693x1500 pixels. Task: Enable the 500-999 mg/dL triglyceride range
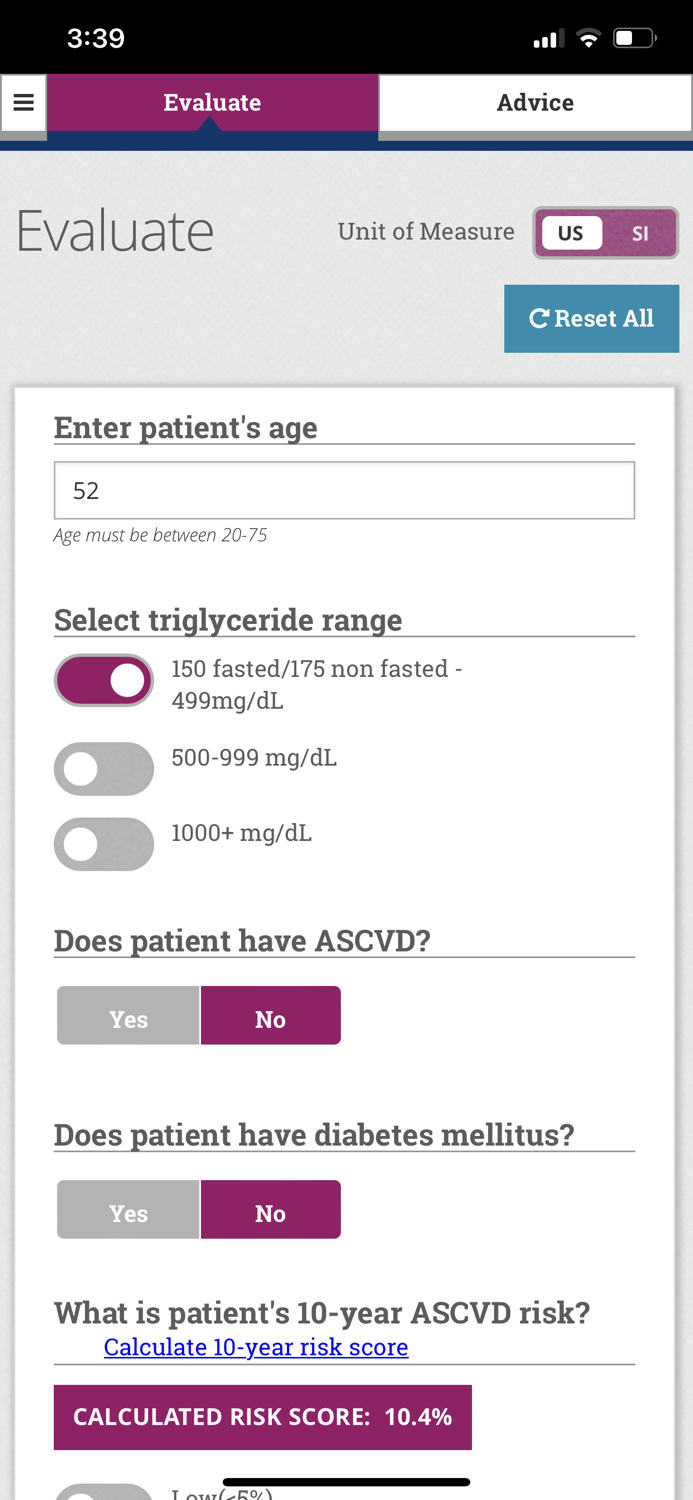click(104, 768)
